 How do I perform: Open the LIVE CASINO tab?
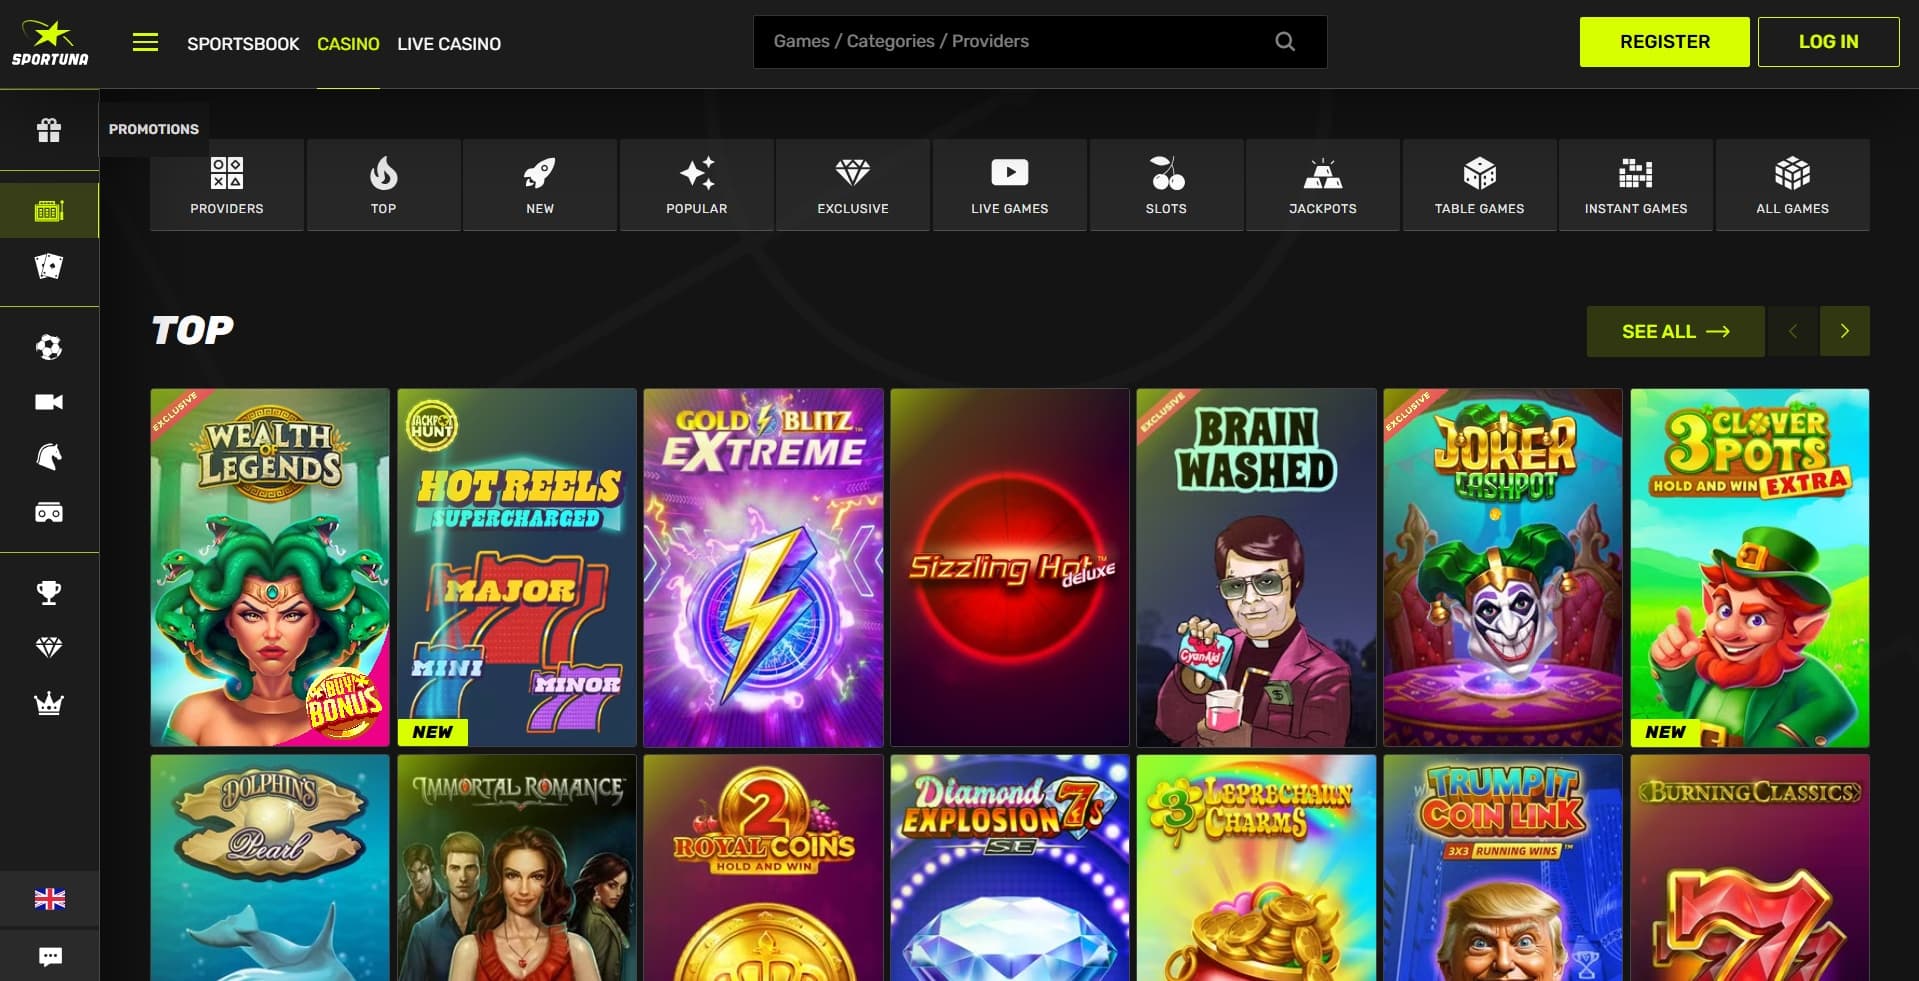[x=448, y=43]
